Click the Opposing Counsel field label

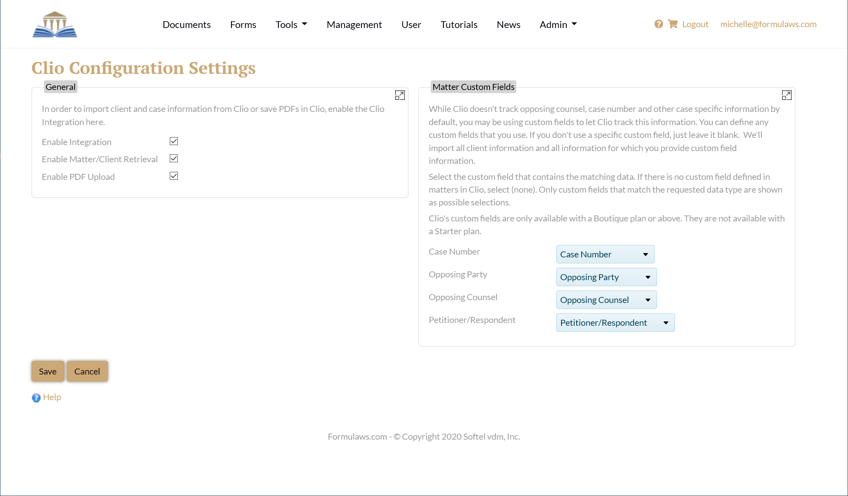(463, 297)
